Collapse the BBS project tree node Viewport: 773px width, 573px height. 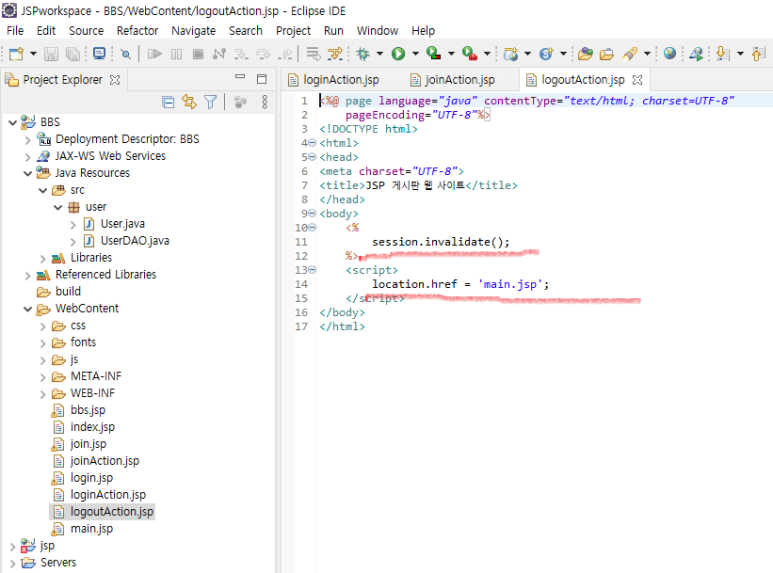click(x=13, y=122)
